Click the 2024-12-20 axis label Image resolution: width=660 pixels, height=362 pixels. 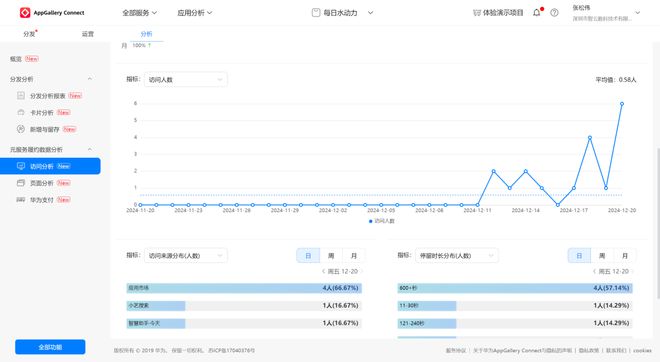pyautogui.click(x=622, y=210)
